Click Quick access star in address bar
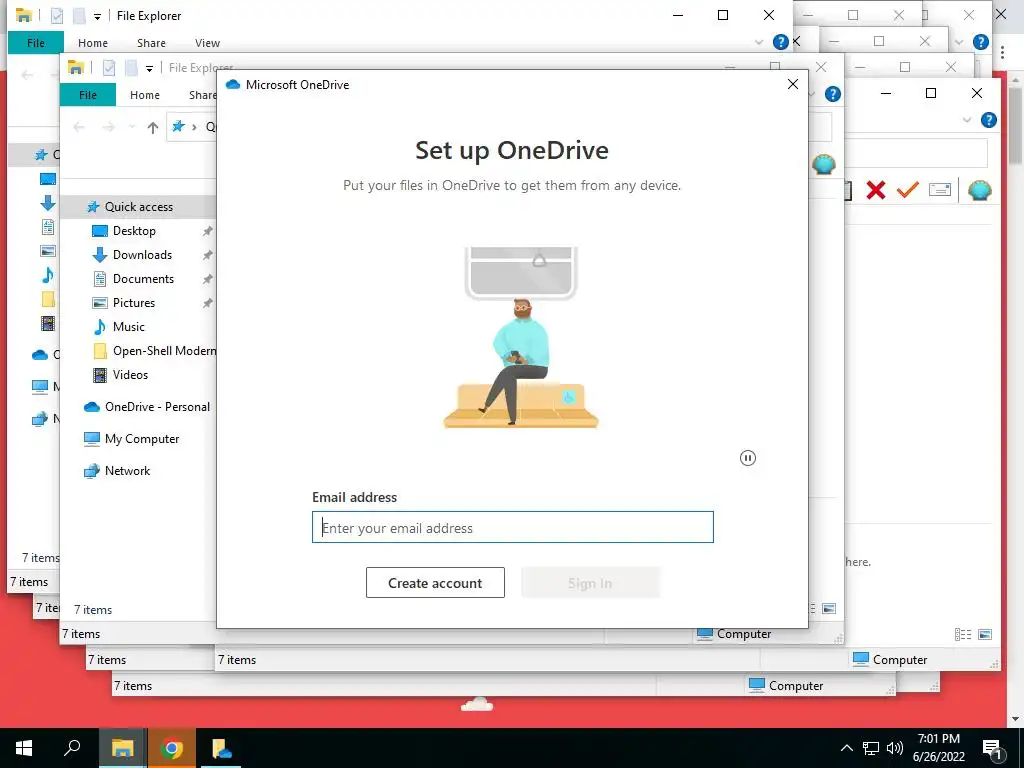 click(178, 127)
